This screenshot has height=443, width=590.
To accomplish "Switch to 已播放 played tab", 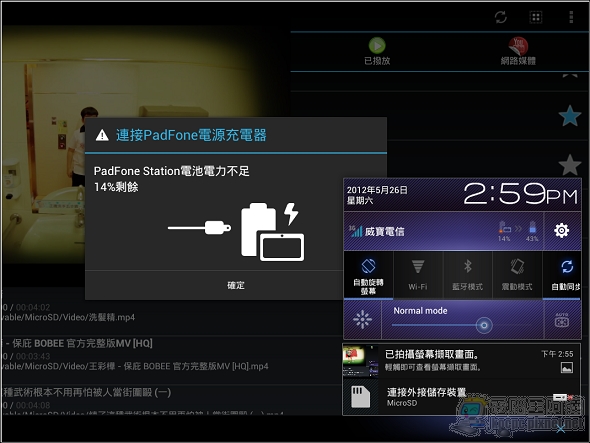I will pos(377,52).
